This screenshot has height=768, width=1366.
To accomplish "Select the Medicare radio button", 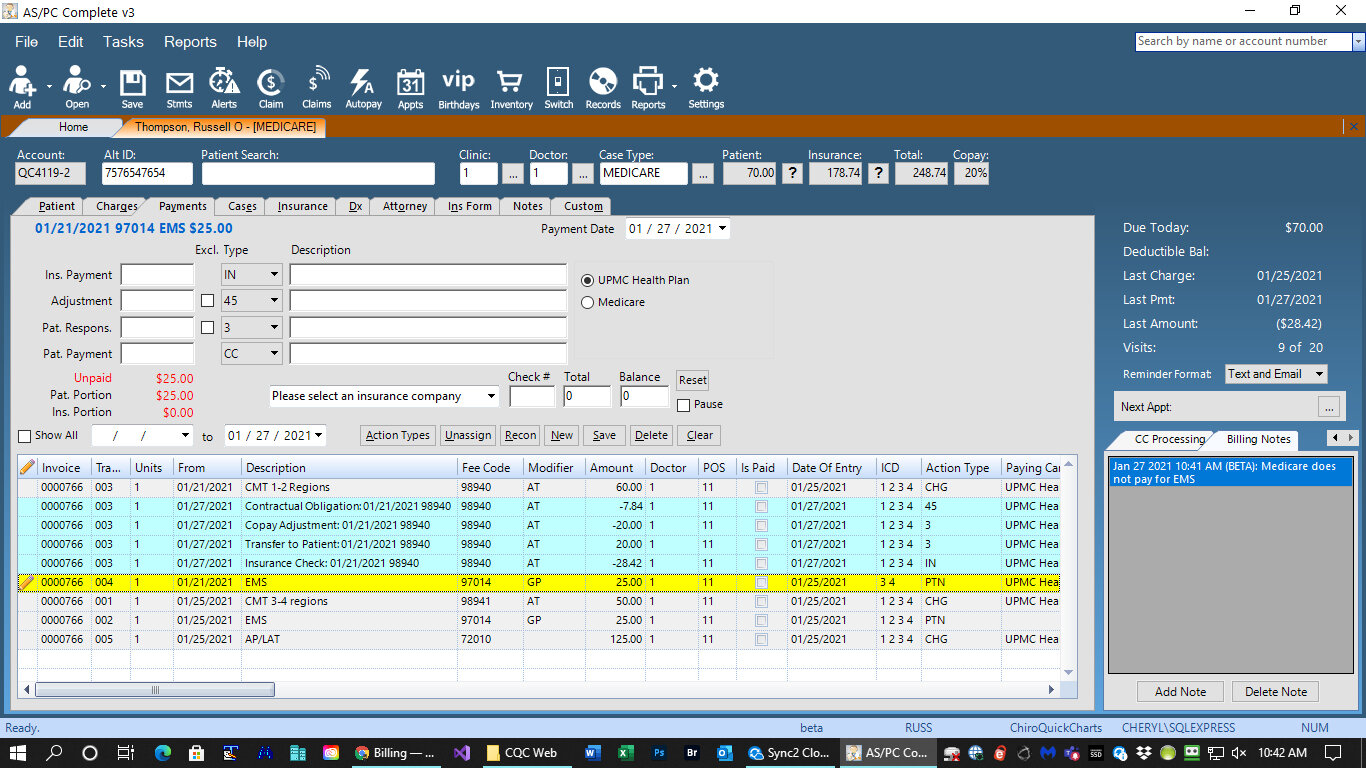I will (x=588, y=302).
